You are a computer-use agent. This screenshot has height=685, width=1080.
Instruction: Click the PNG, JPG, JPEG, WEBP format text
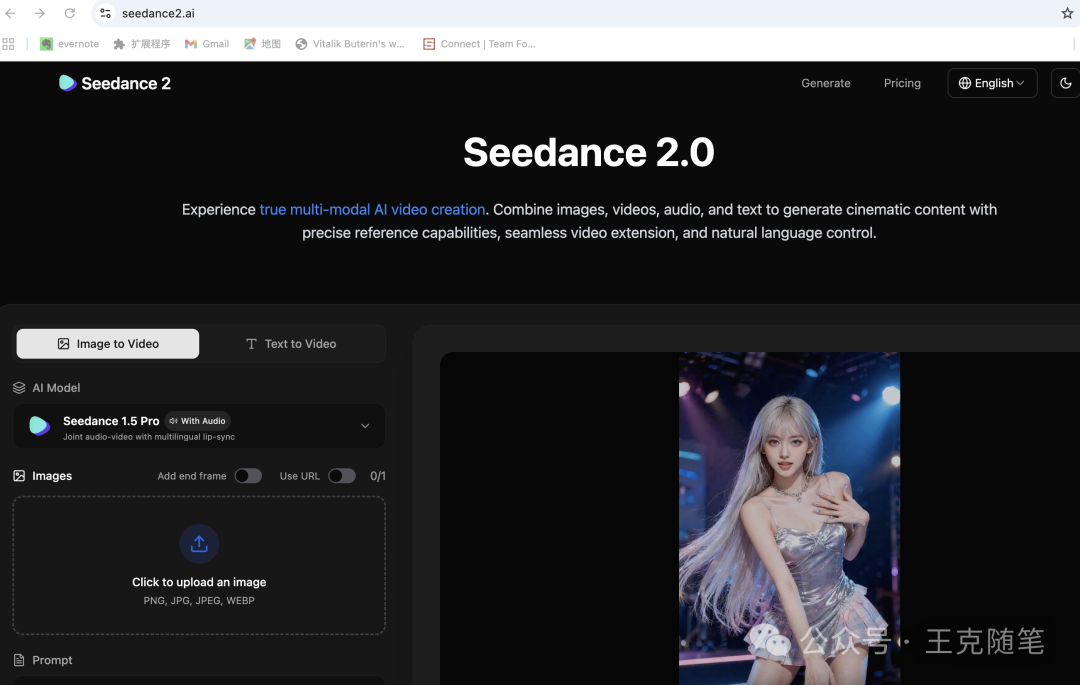tap(199, 600)
